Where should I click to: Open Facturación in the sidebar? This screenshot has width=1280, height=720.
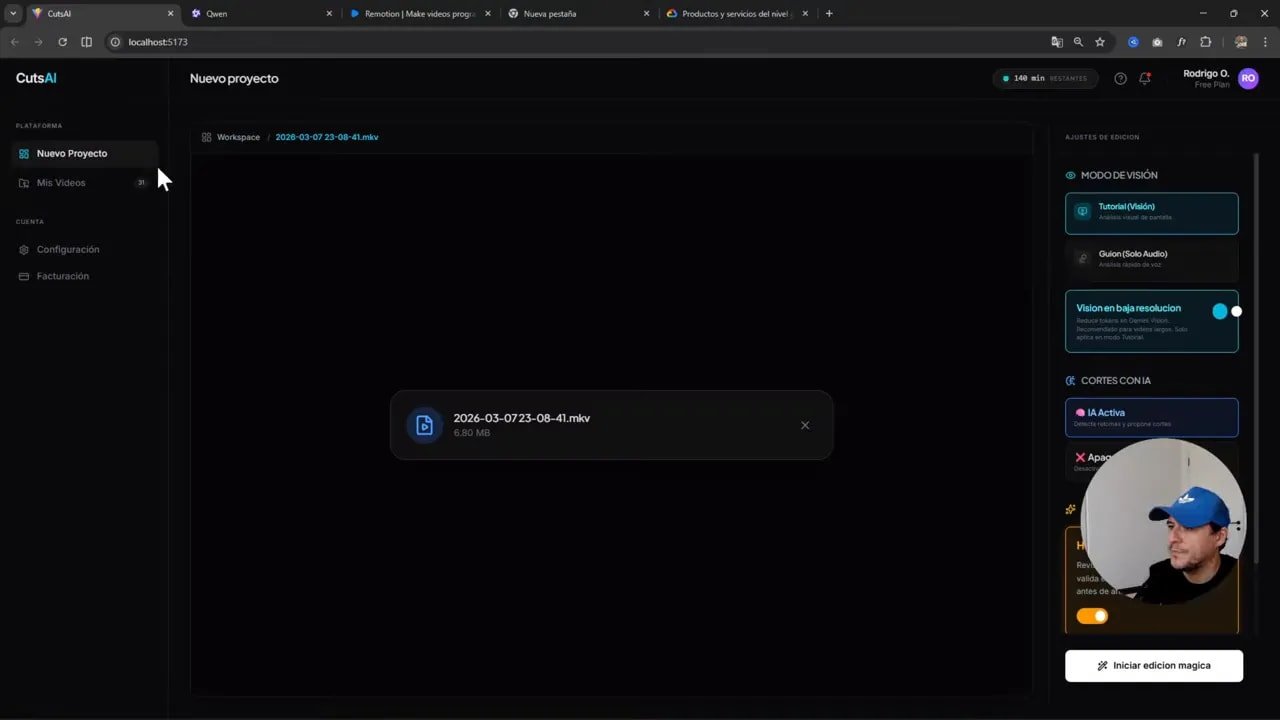[x=85, y=276]
